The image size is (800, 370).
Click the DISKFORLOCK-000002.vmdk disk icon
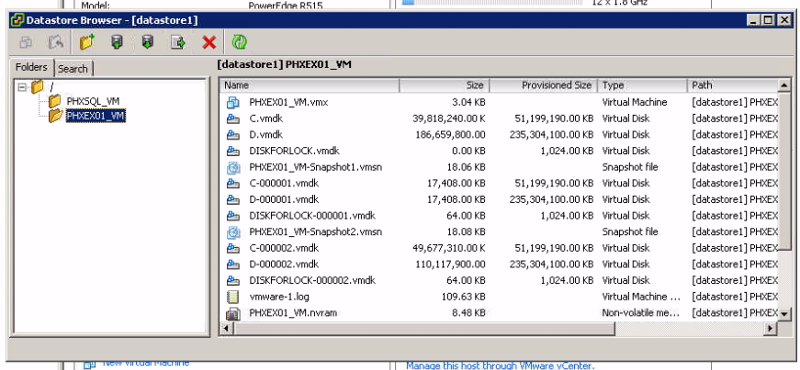[x=233, y=281]
